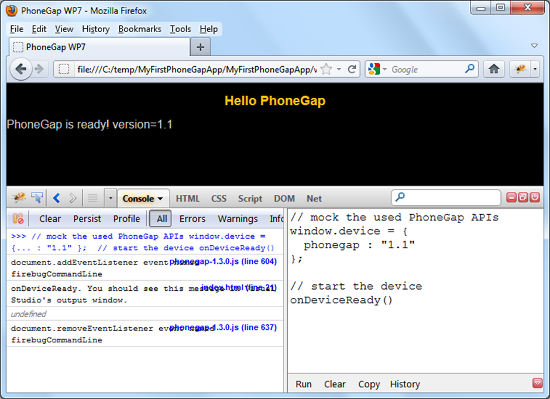Open Firebug in a new window
550x399 pixels.
[523, 197]
